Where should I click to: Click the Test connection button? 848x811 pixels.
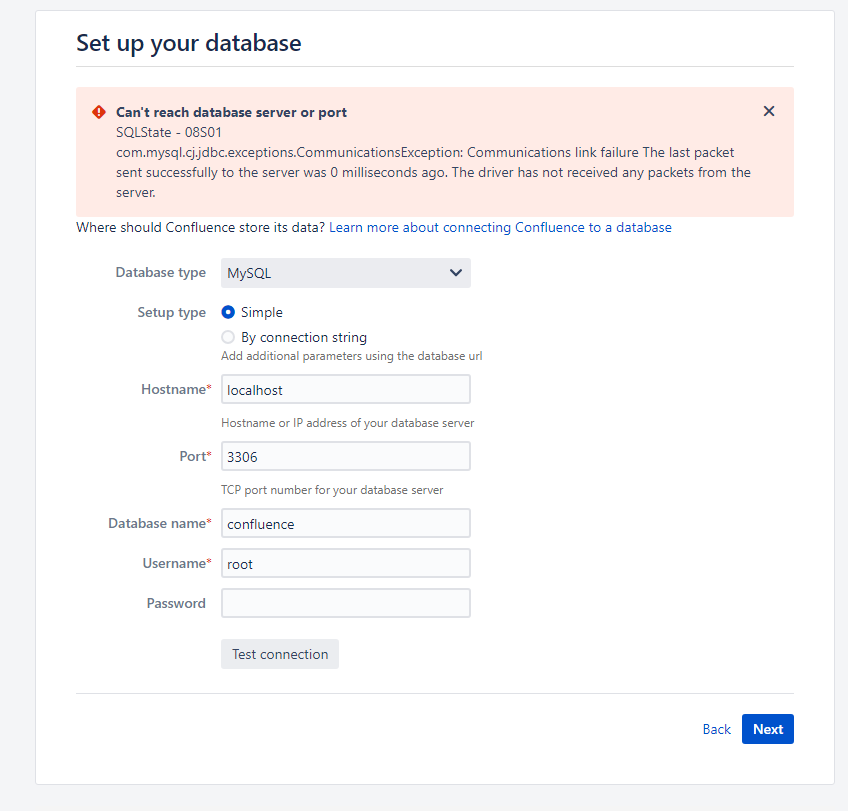(280, 654)
